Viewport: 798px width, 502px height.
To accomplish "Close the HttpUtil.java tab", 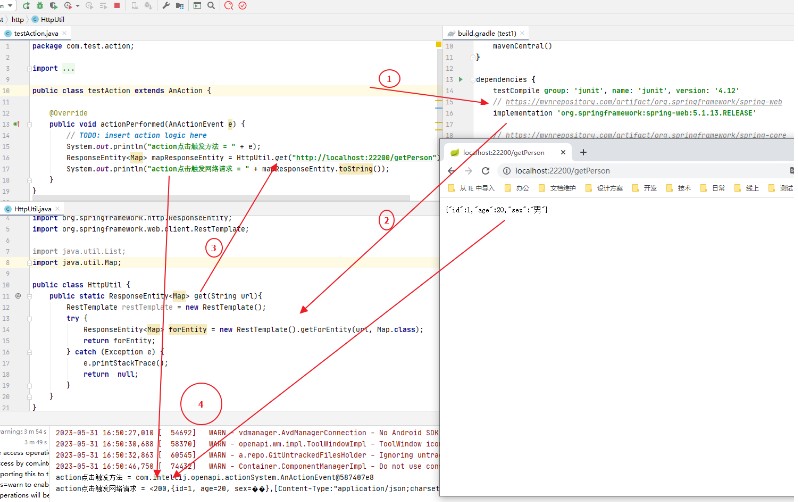I will pyautogui.click(x=58, y=209).
